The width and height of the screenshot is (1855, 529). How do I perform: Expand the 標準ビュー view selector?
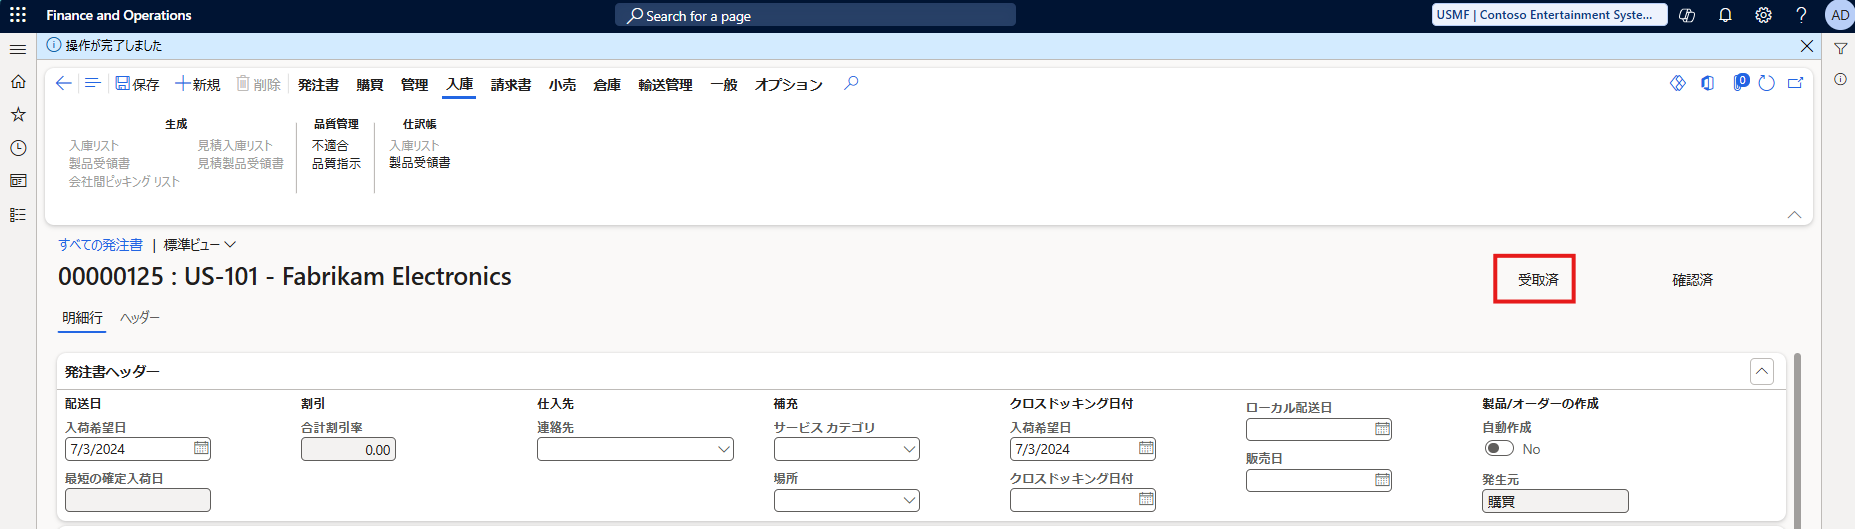[x=200, y=245]
